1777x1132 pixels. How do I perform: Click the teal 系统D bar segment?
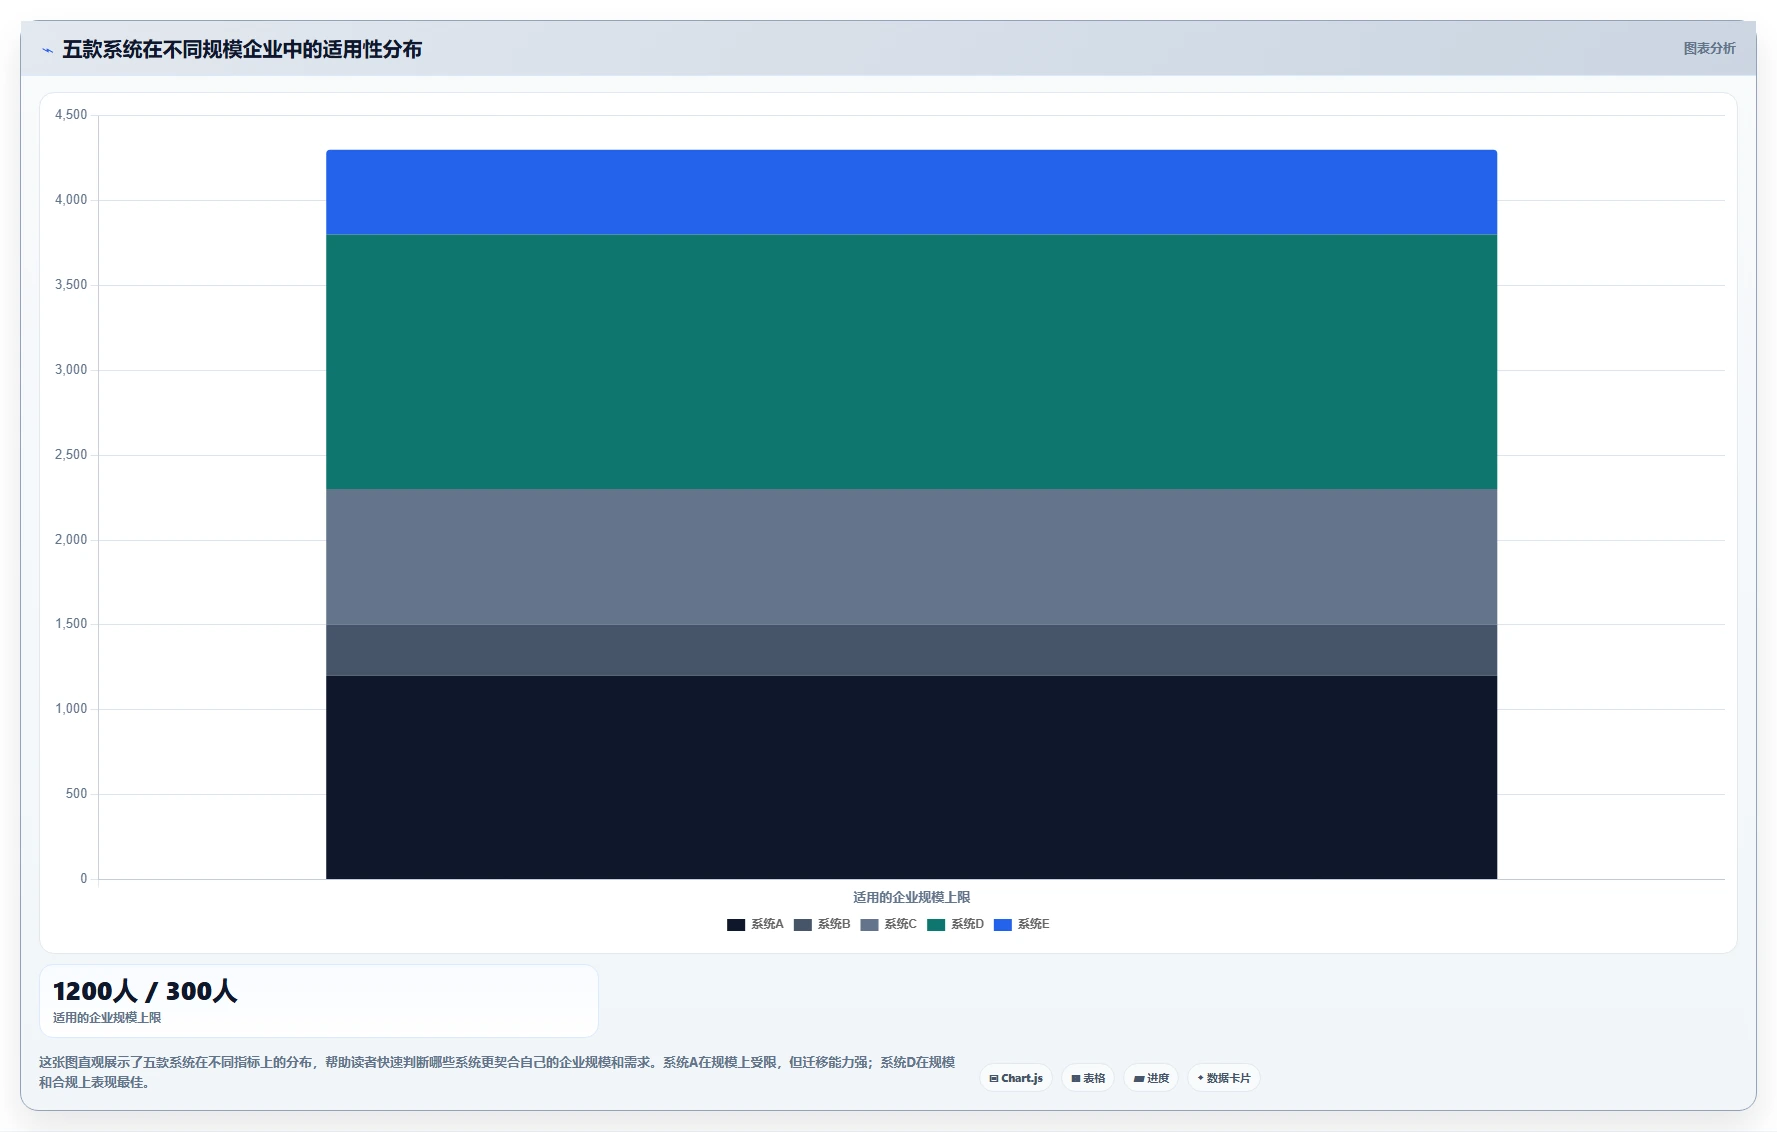pyautogui.click(x=911, y=362)
